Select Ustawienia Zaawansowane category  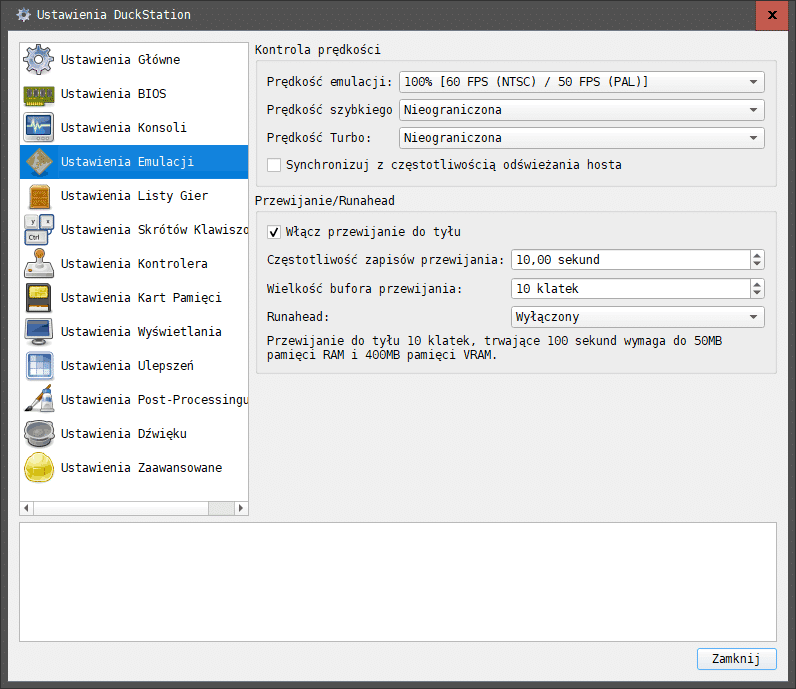pyautogui.click(x=134, y=468)
